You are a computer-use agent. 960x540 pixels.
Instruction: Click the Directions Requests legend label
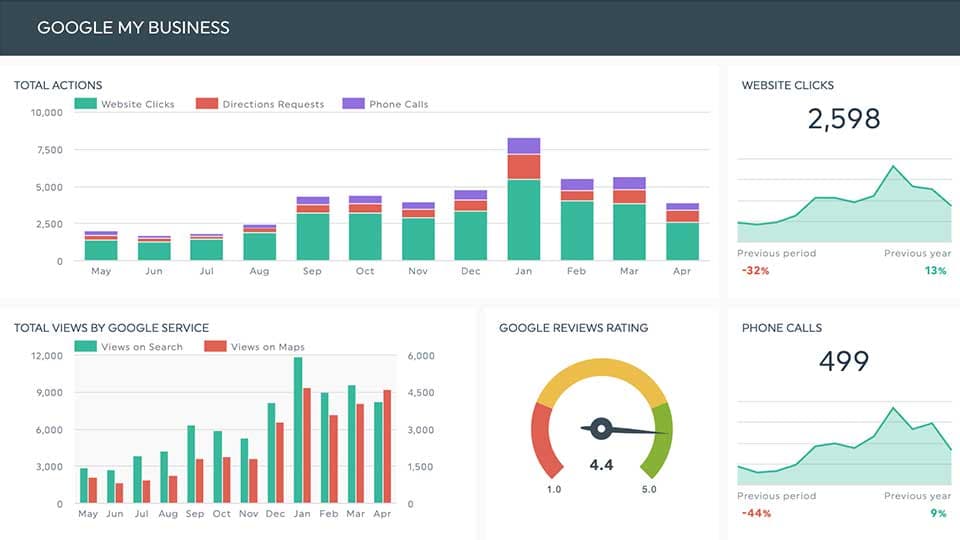click(273, 104)
